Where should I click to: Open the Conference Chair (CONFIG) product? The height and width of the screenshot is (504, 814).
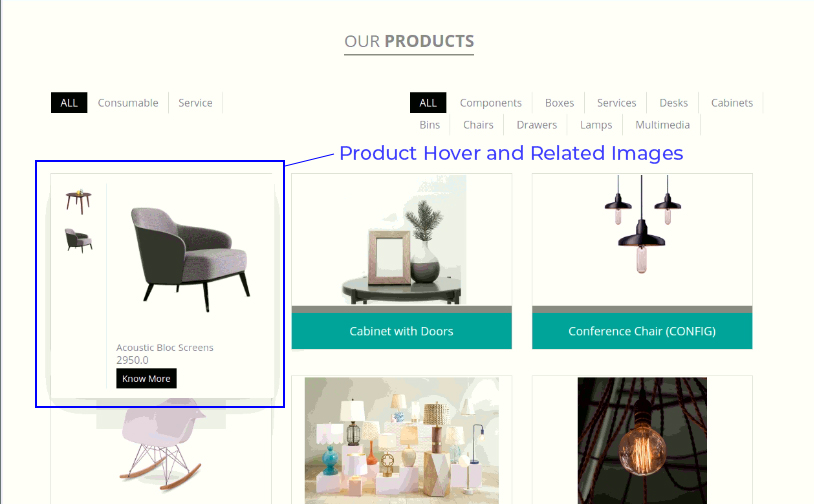pos(642,331)
